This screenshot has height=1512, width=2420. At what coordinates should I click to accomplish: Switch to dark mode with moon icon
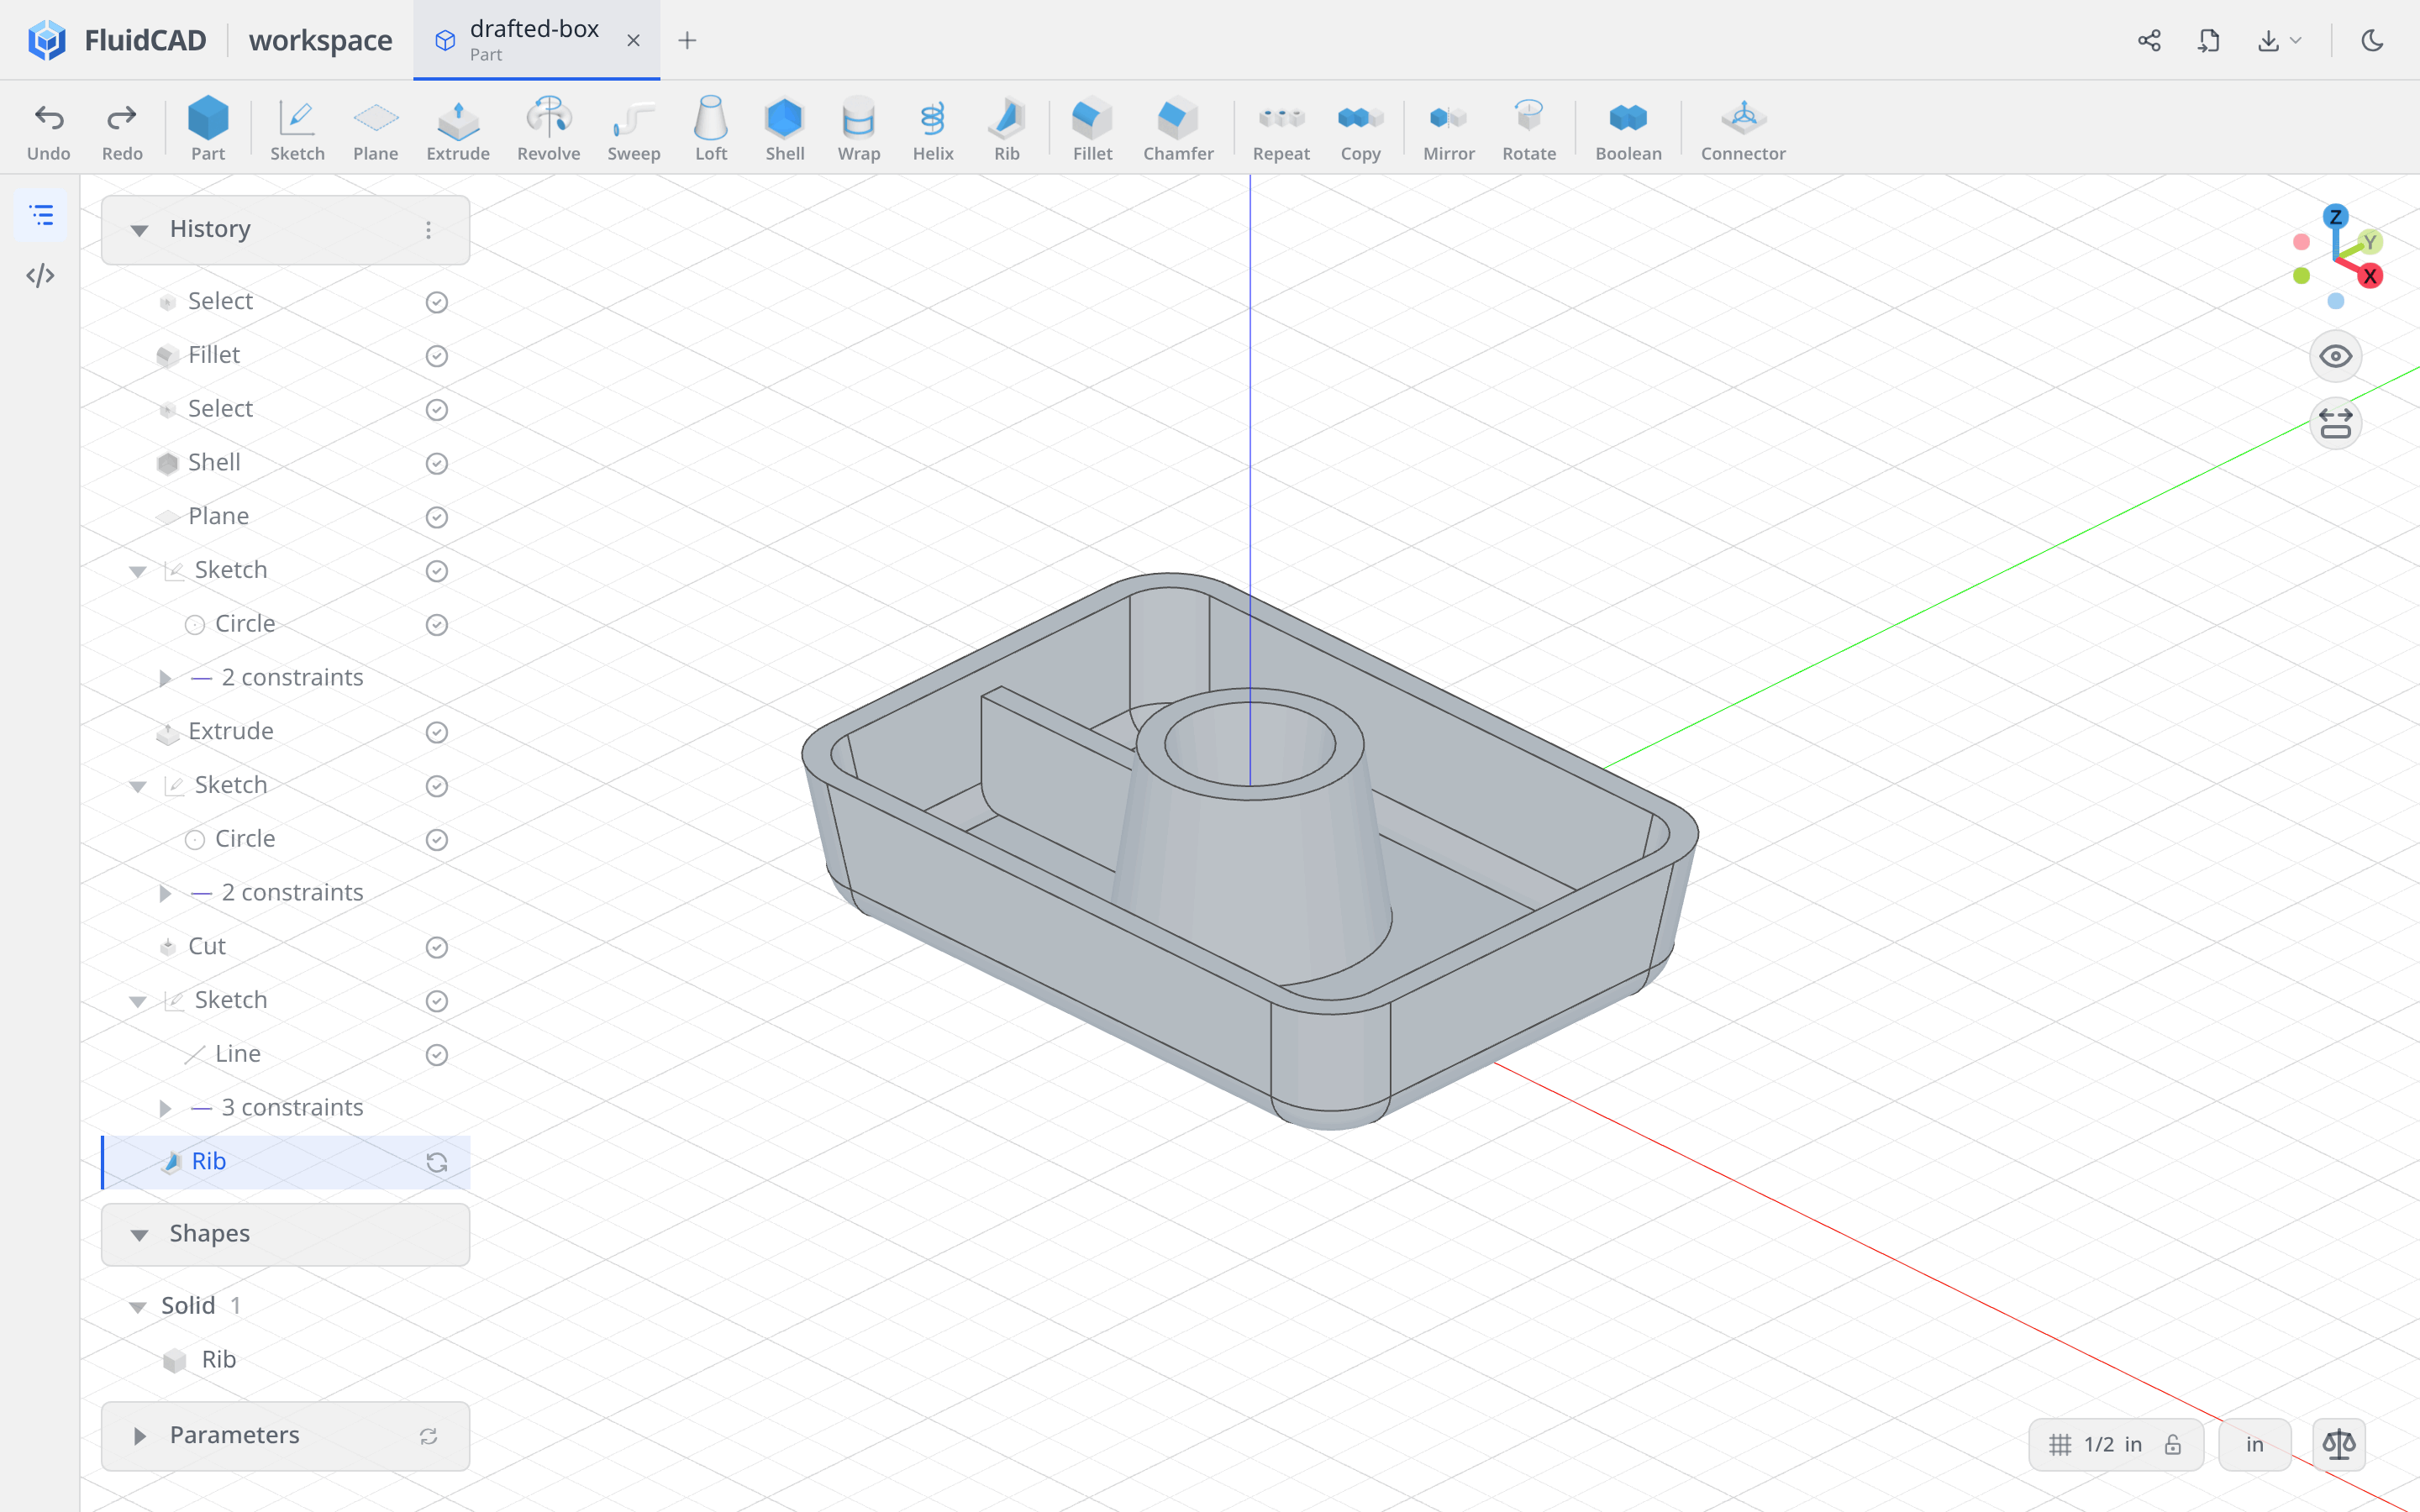click(2372, 40)
